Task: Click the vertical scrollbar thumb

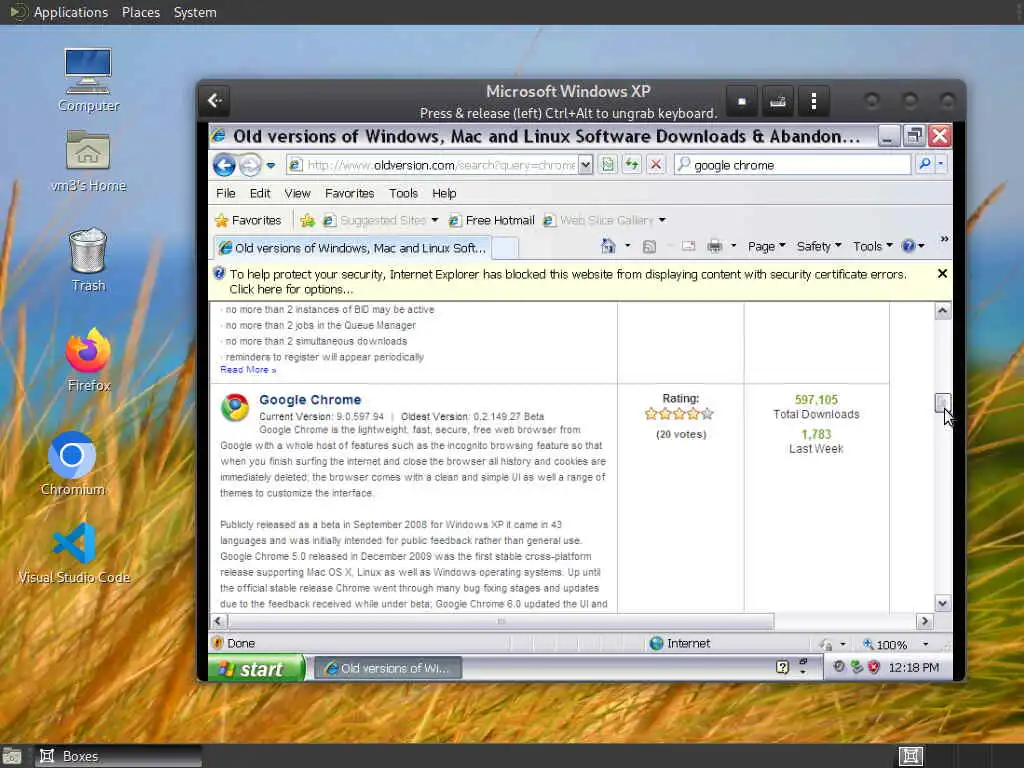Action: (942, 403)
